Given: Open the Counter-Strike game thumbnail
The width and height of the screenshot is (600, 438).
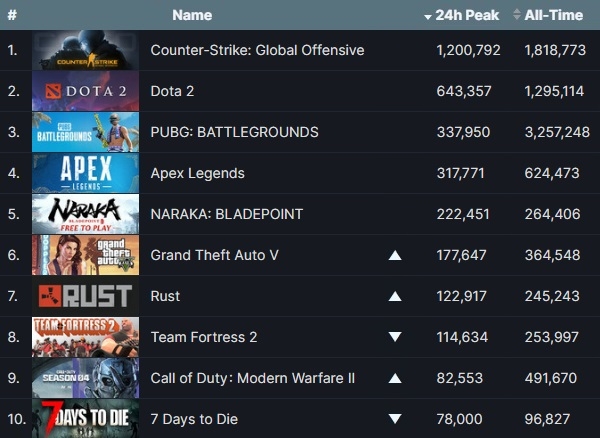Looking at the screenshot, I should tap(84, 50).
